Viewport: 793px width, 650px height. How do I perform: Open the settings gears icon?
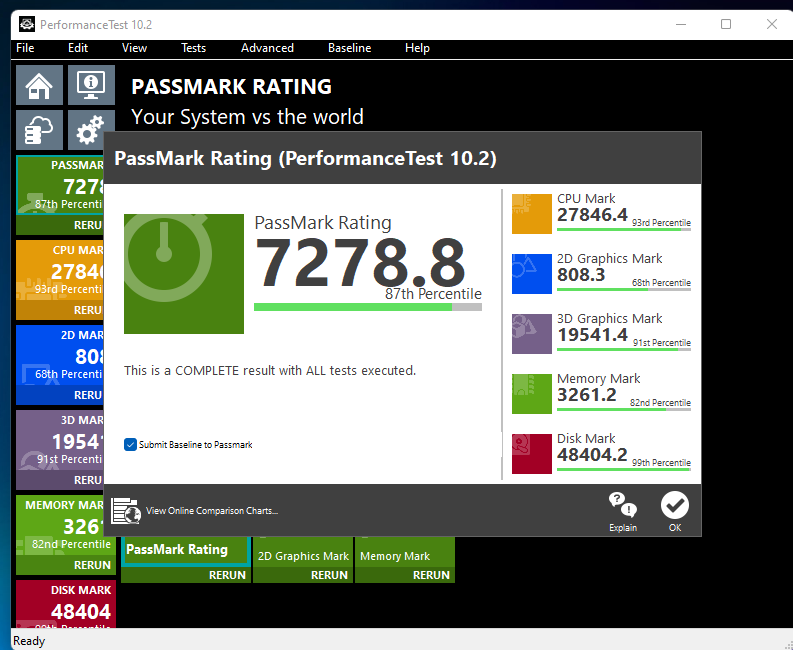pos(91,130)
